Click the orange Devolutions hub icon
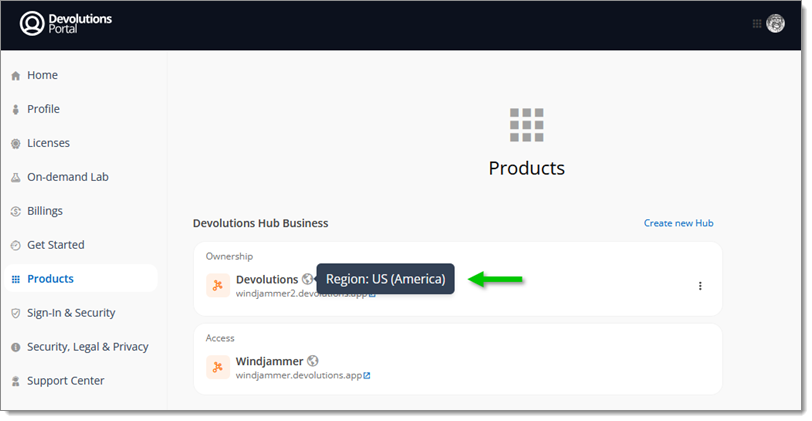The image size is (812, 421). [218, 286]
